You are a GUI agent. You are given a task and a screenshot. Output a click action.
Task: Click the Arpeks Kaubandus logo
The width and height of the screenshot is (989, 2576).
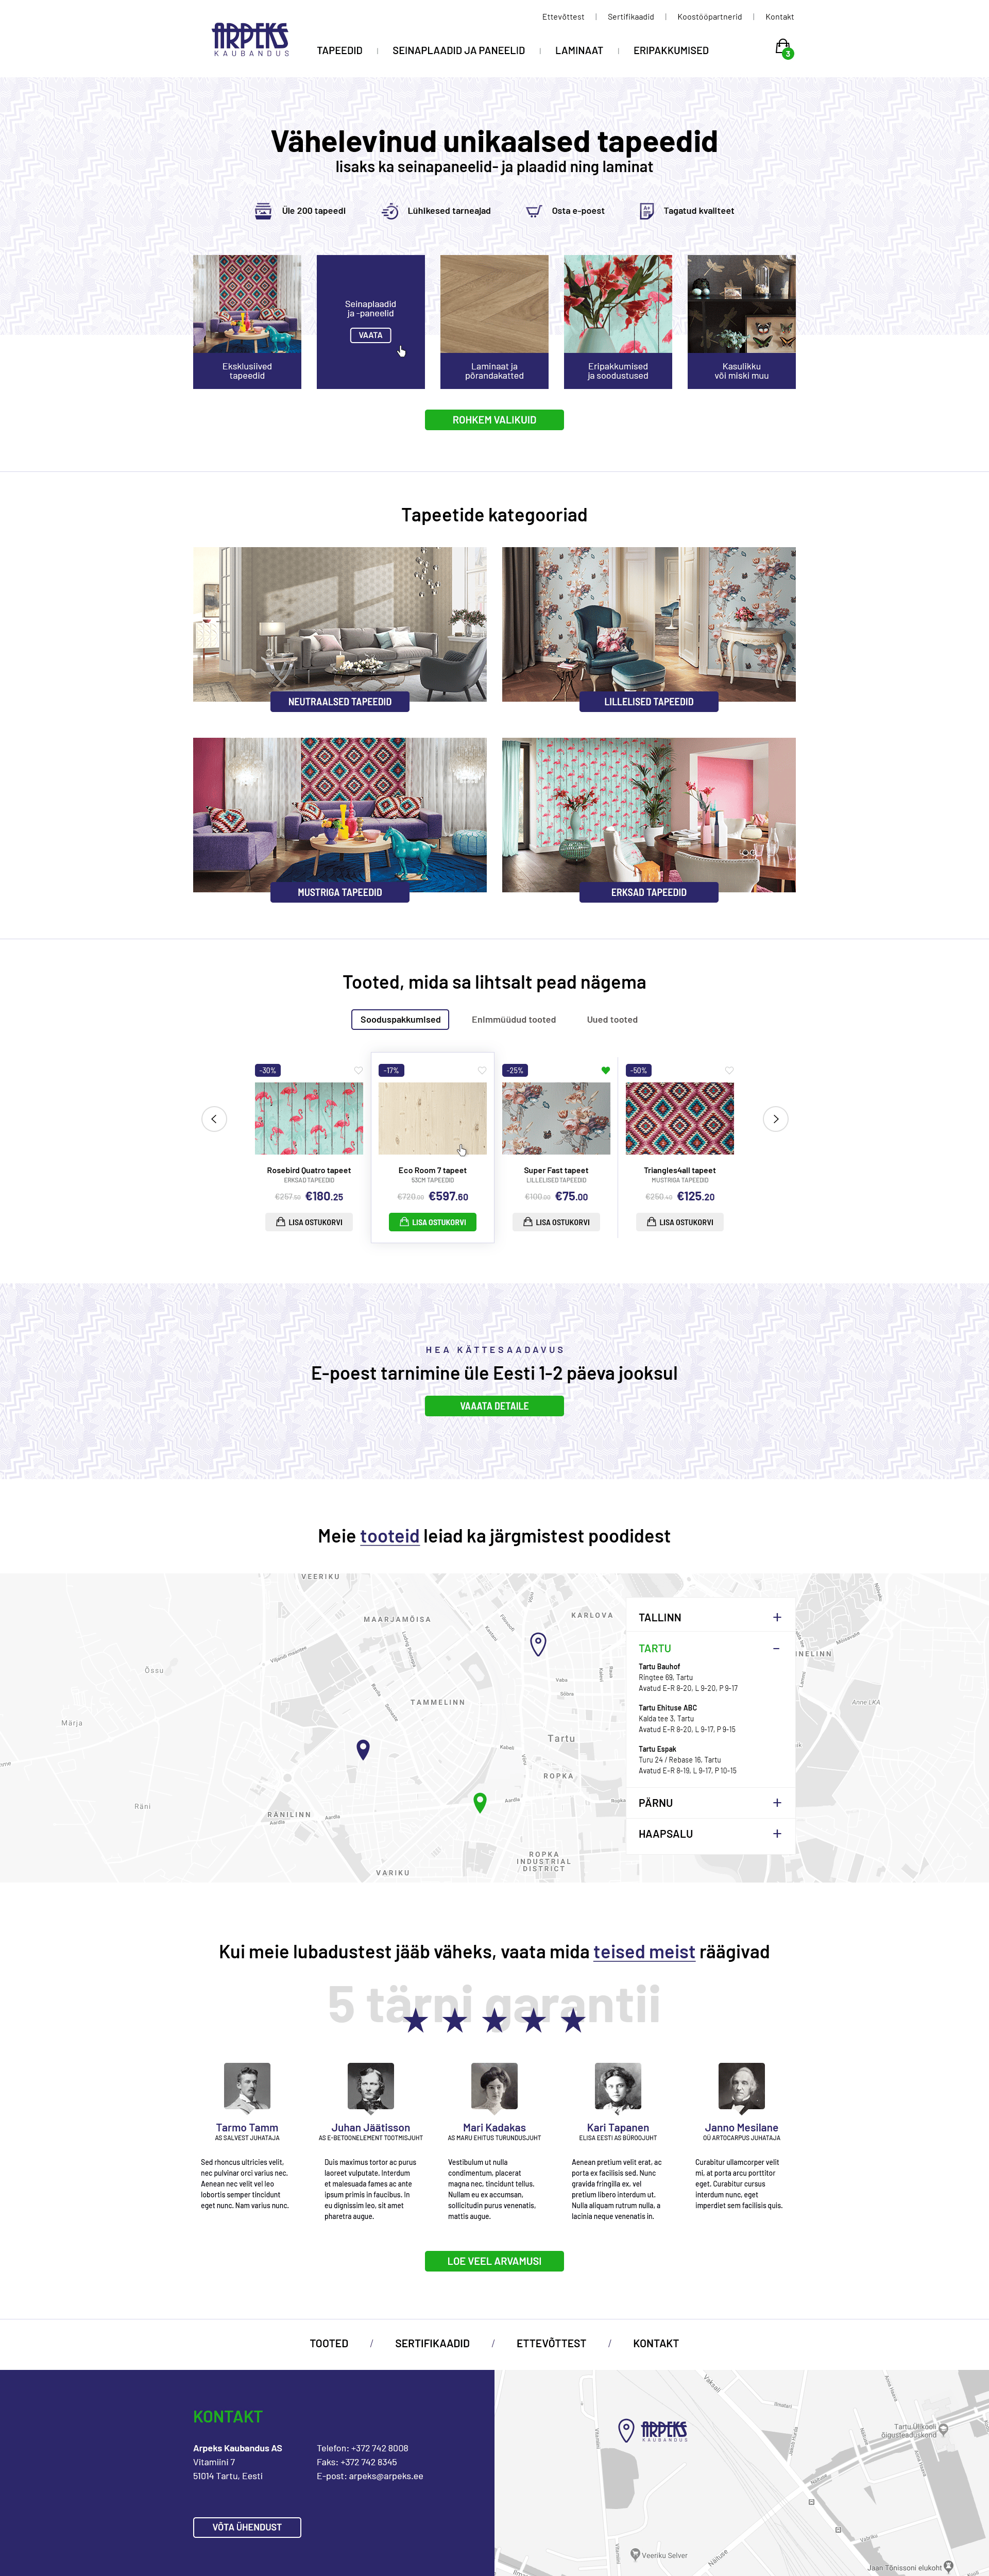click(x=251, y=39)
